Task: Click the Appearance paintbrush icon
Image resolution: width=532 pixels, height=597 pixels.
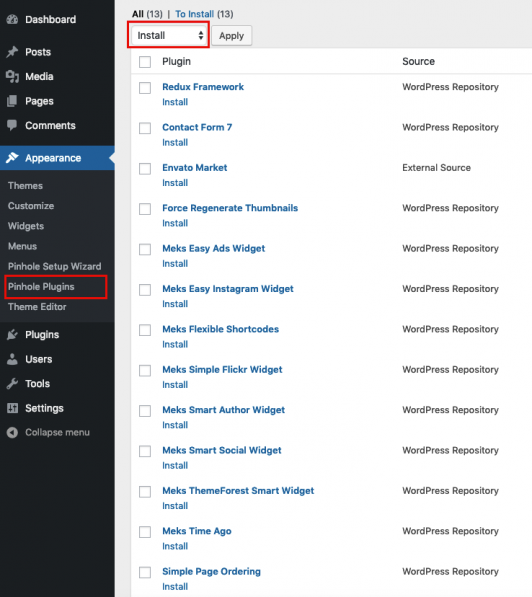Action: point(12,158)
